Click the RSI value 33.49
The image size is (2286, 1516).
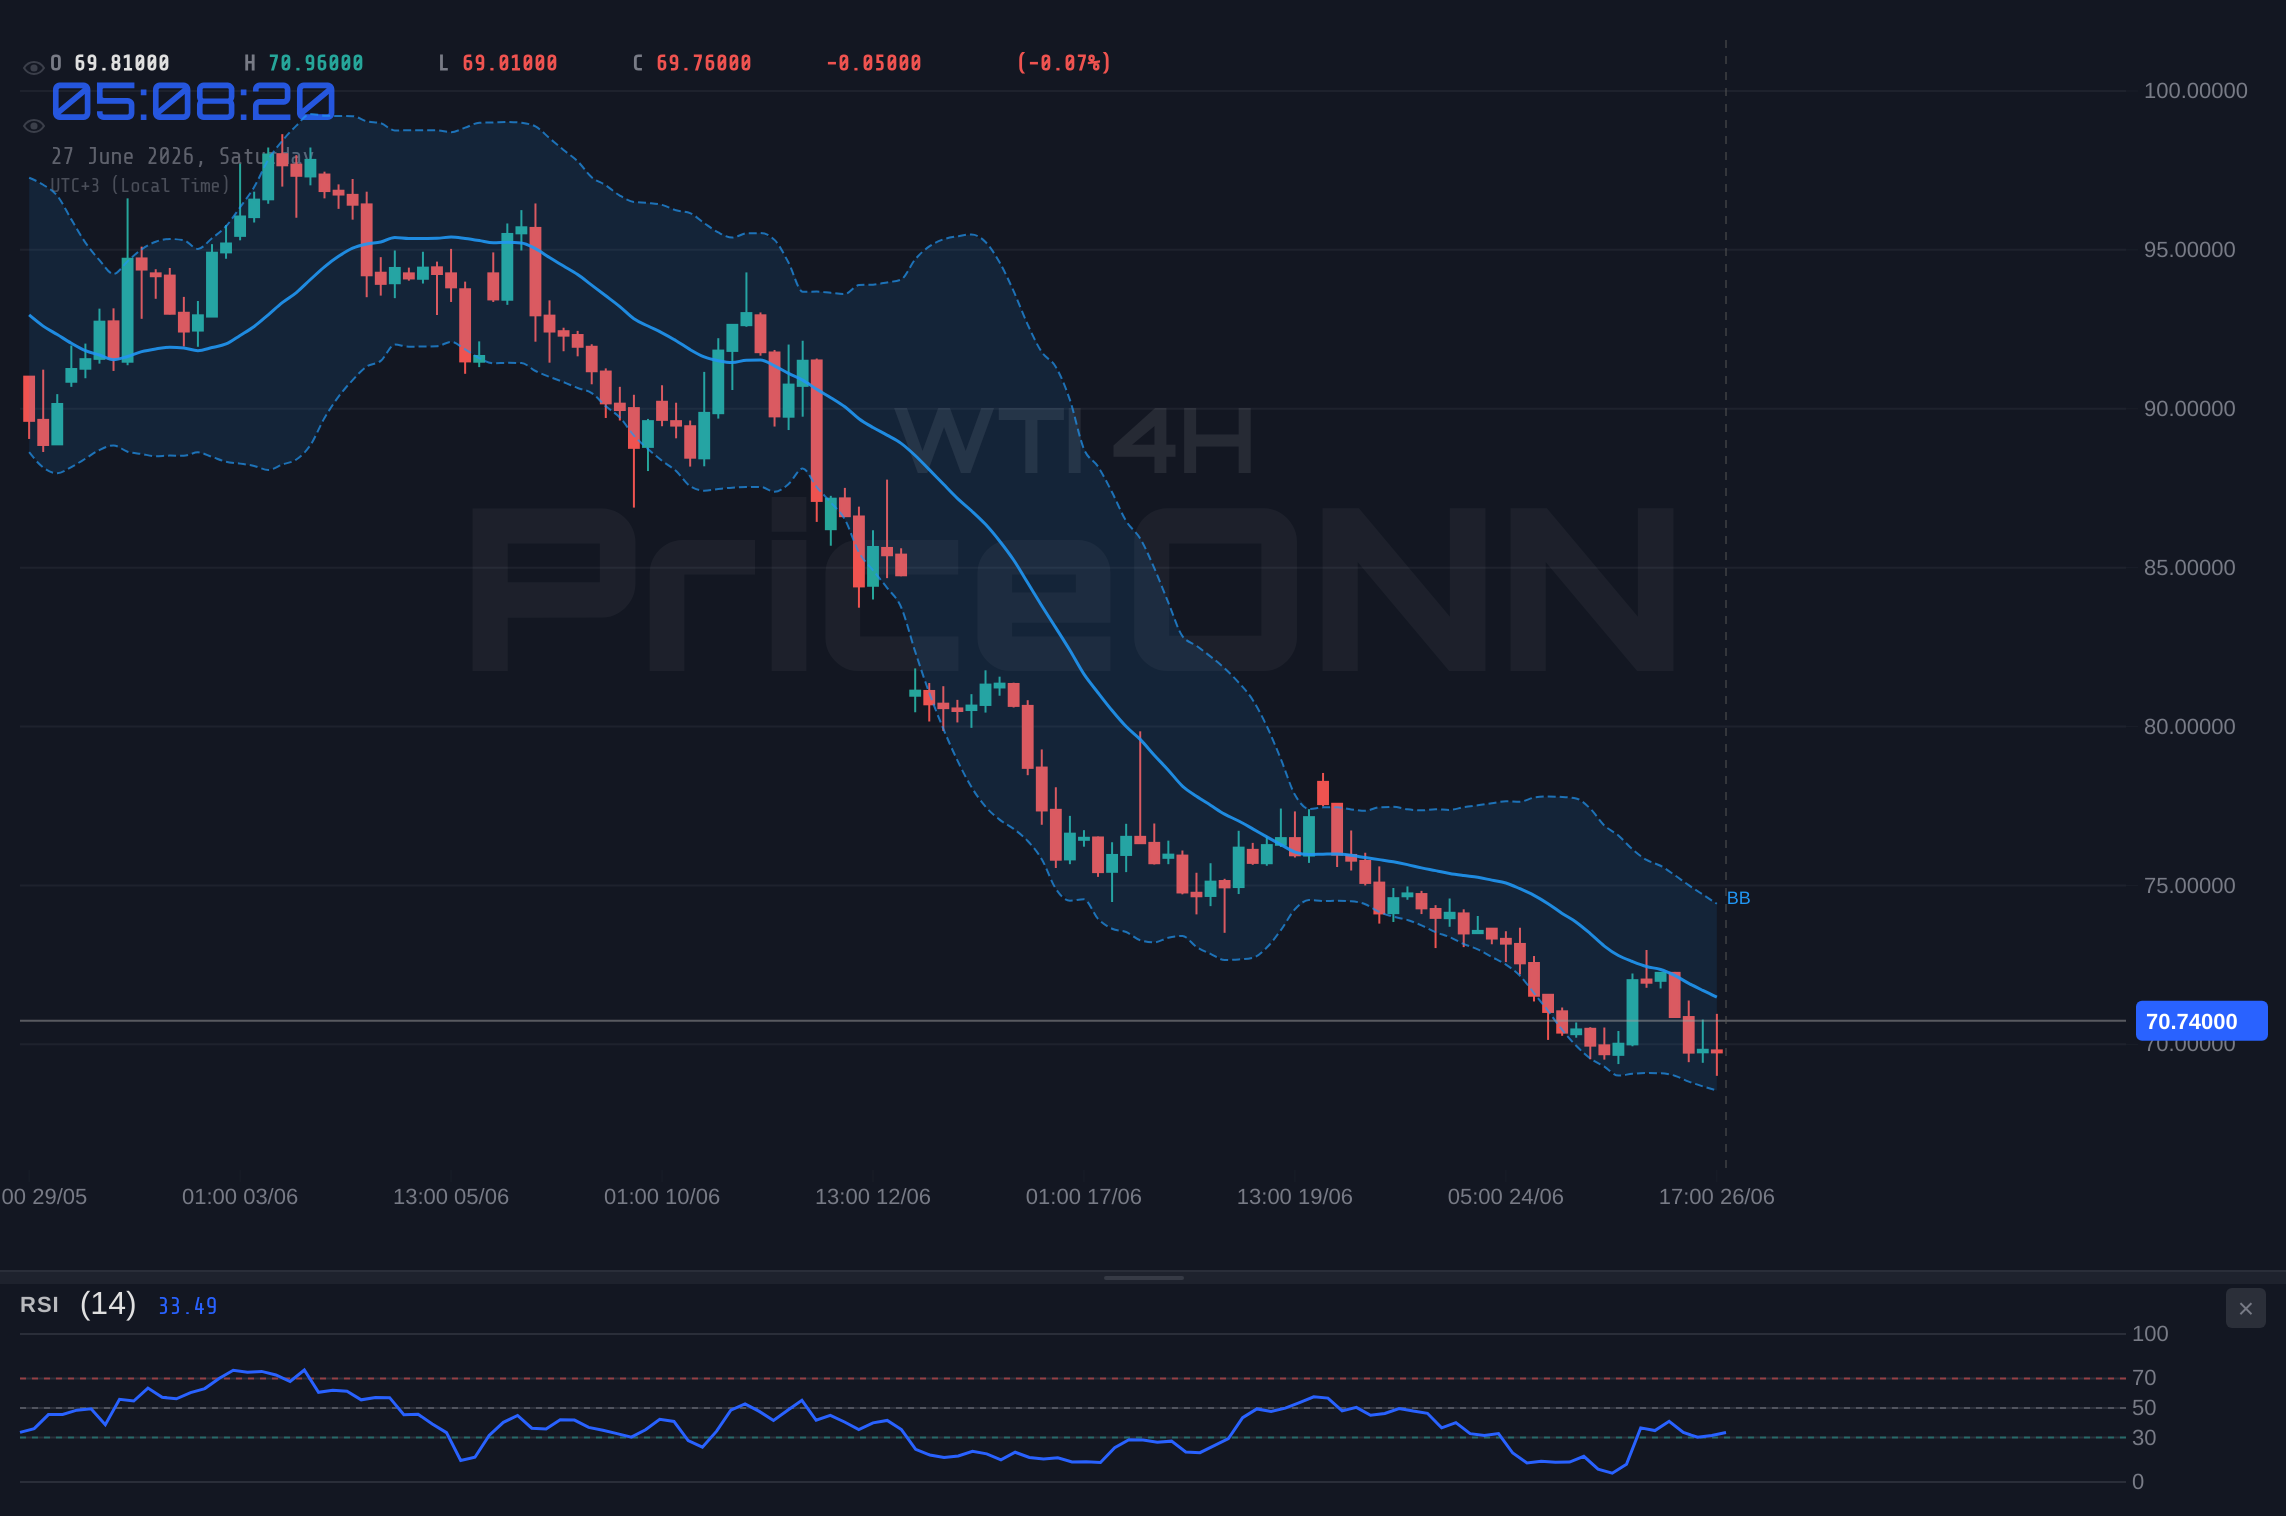tap(187, 1306)
